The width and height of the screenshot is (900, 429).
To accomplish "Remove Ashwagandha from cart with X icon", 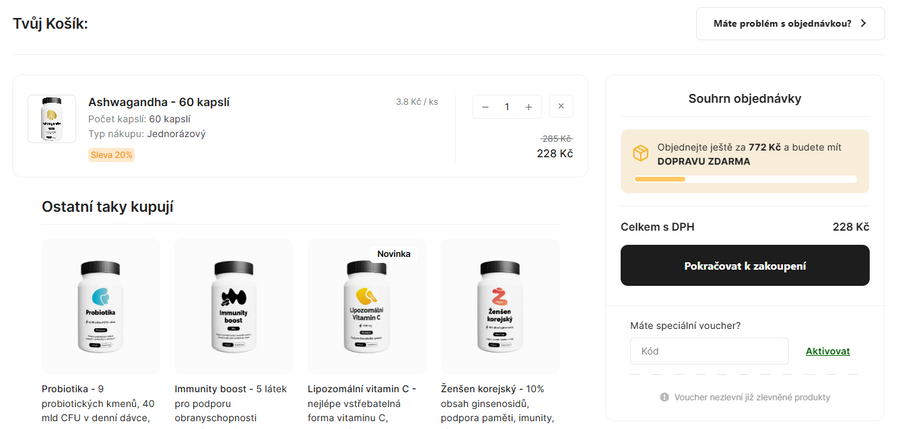I will pos(561,107).
